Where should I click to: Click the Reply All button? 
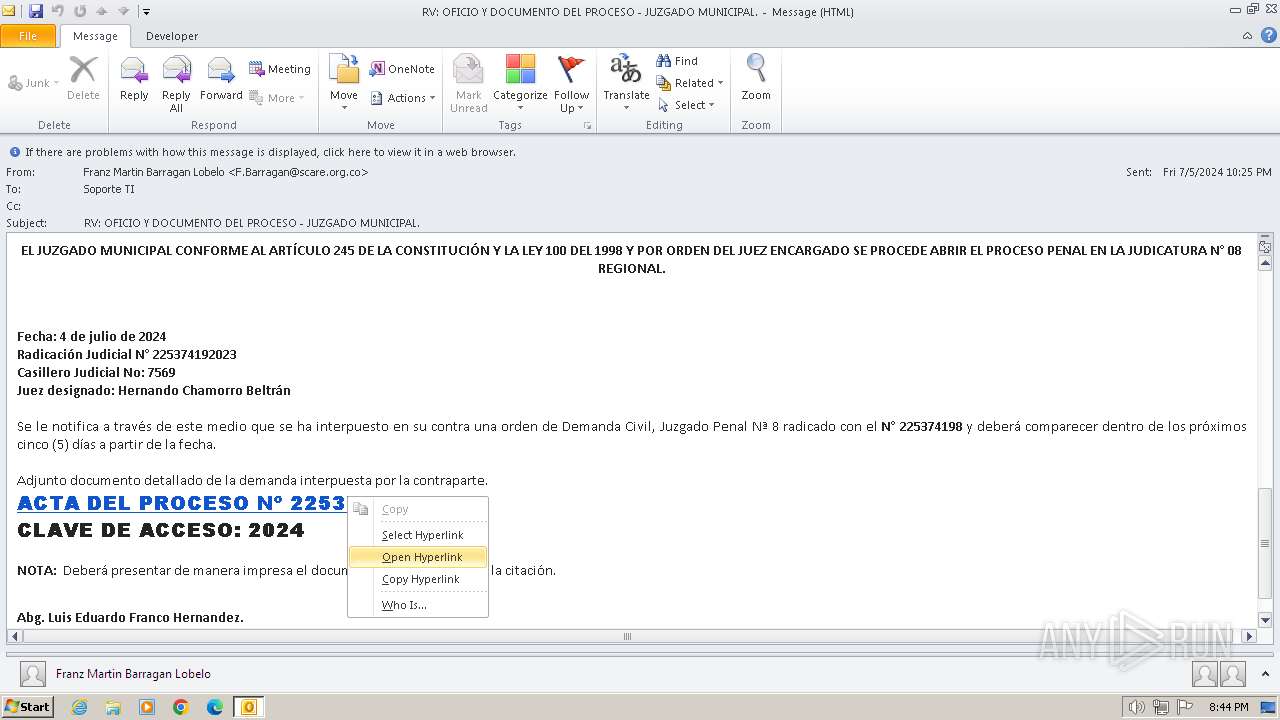[176, 84]
